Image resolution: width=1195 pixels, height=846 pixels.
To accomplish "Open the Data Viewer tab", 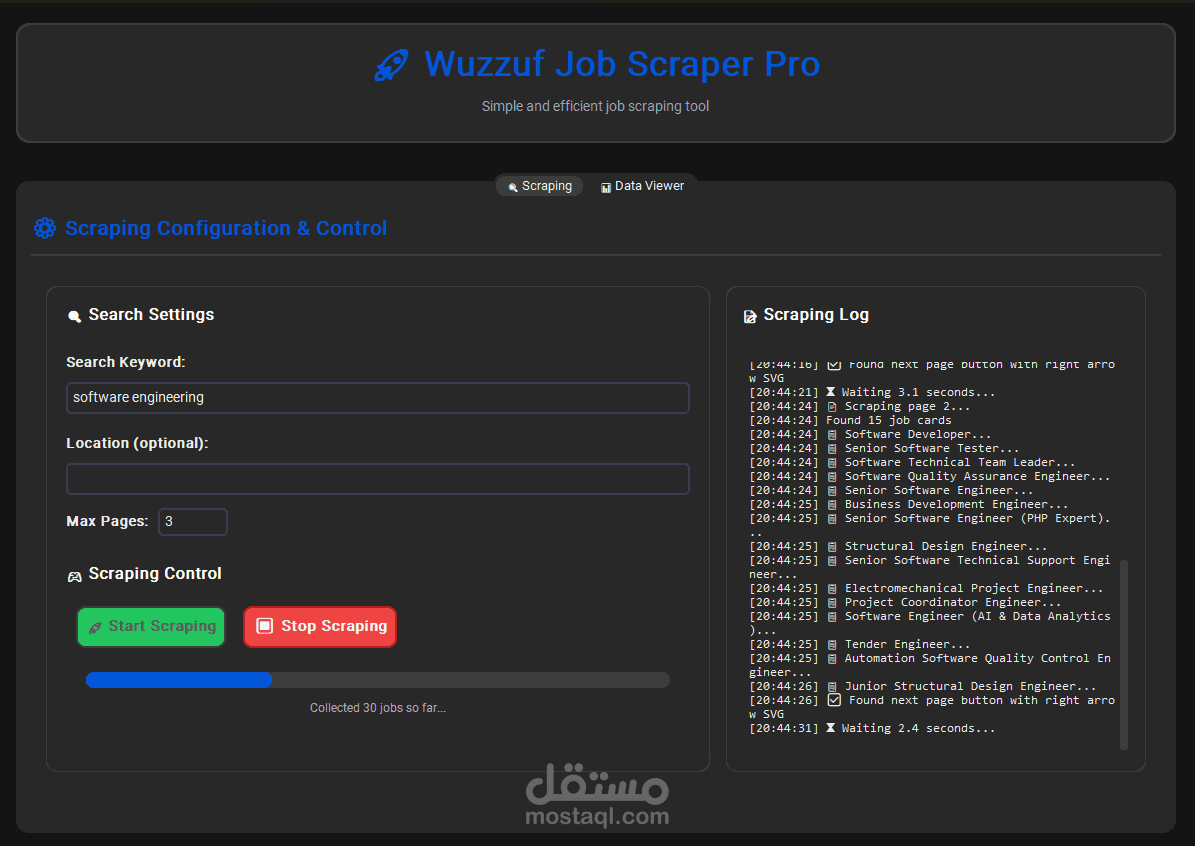I will (x=642, y=186).
